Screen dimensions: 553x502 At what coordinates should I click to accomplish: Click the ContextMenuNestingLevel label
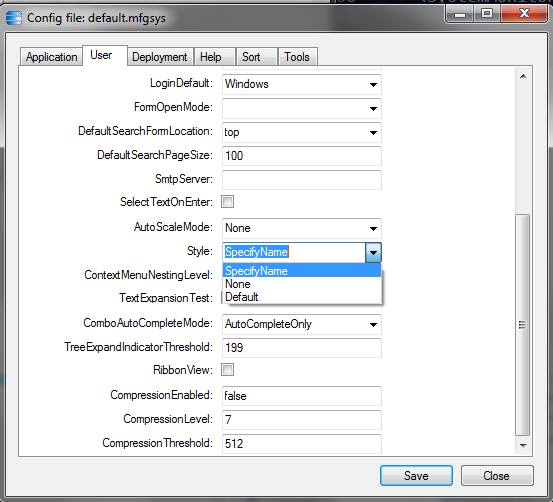click(148, 275)
